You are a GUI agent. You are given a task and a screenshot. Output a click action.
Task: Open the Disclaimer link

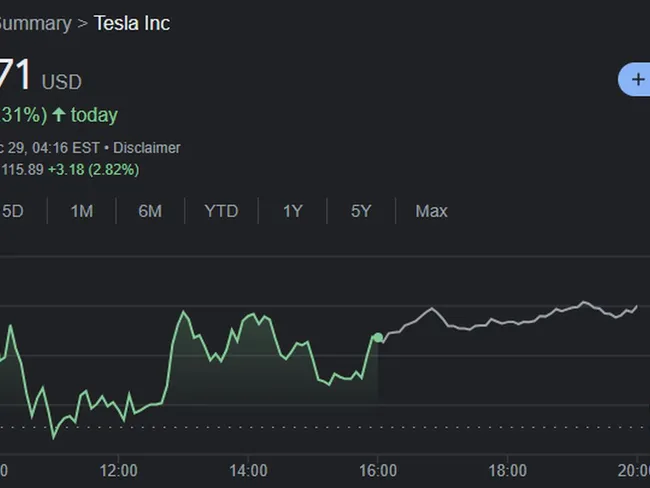pos(147,147)
